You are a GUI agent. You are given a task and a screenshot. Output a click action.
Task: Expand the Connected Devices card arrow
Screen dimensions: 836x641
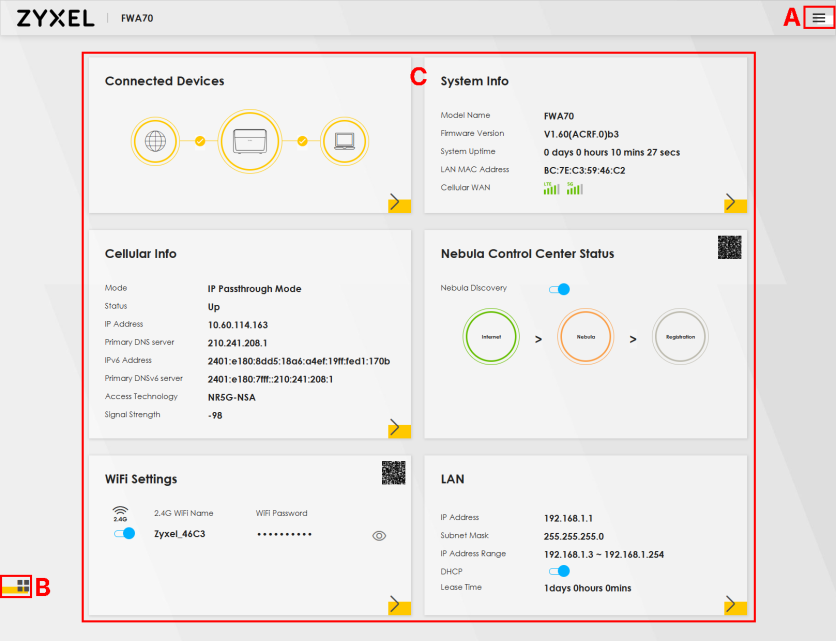(398, 203)
